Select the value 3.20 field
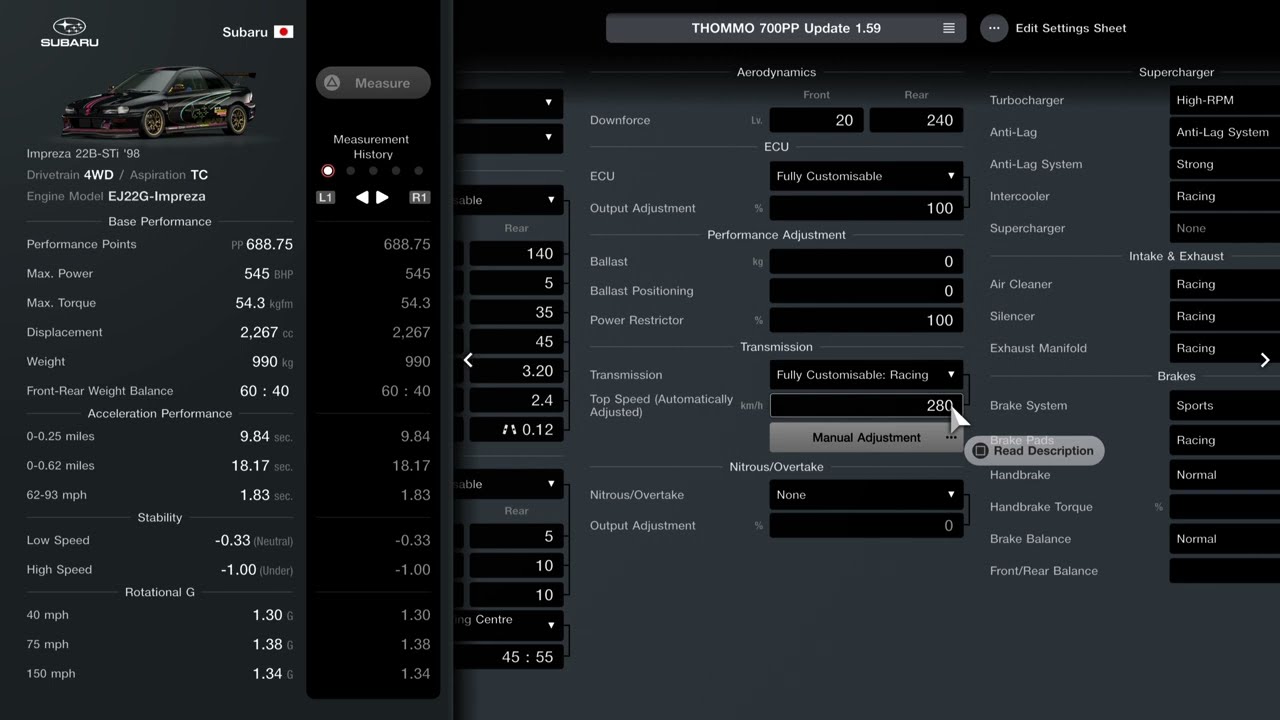This screenshot has width=1280, height=720. pyautogui.click(x=516, y=371)
